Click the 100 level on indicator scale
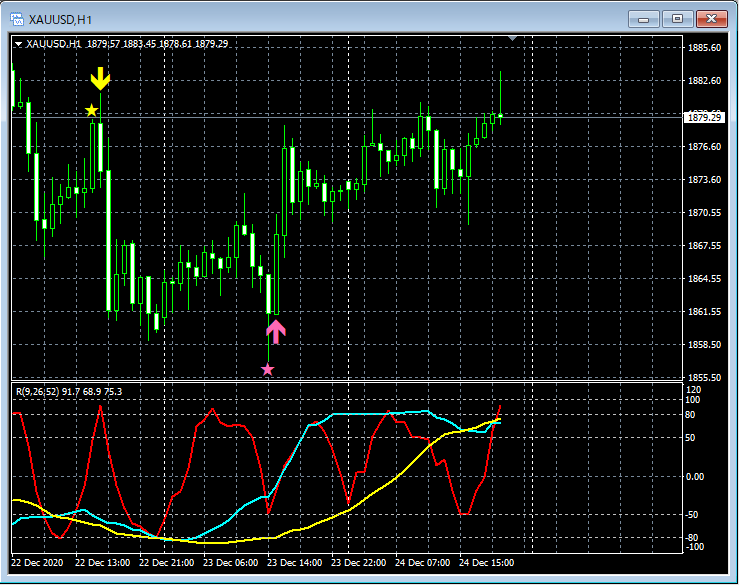The width and height of the screenshot is (739, 585). (694, 400)
